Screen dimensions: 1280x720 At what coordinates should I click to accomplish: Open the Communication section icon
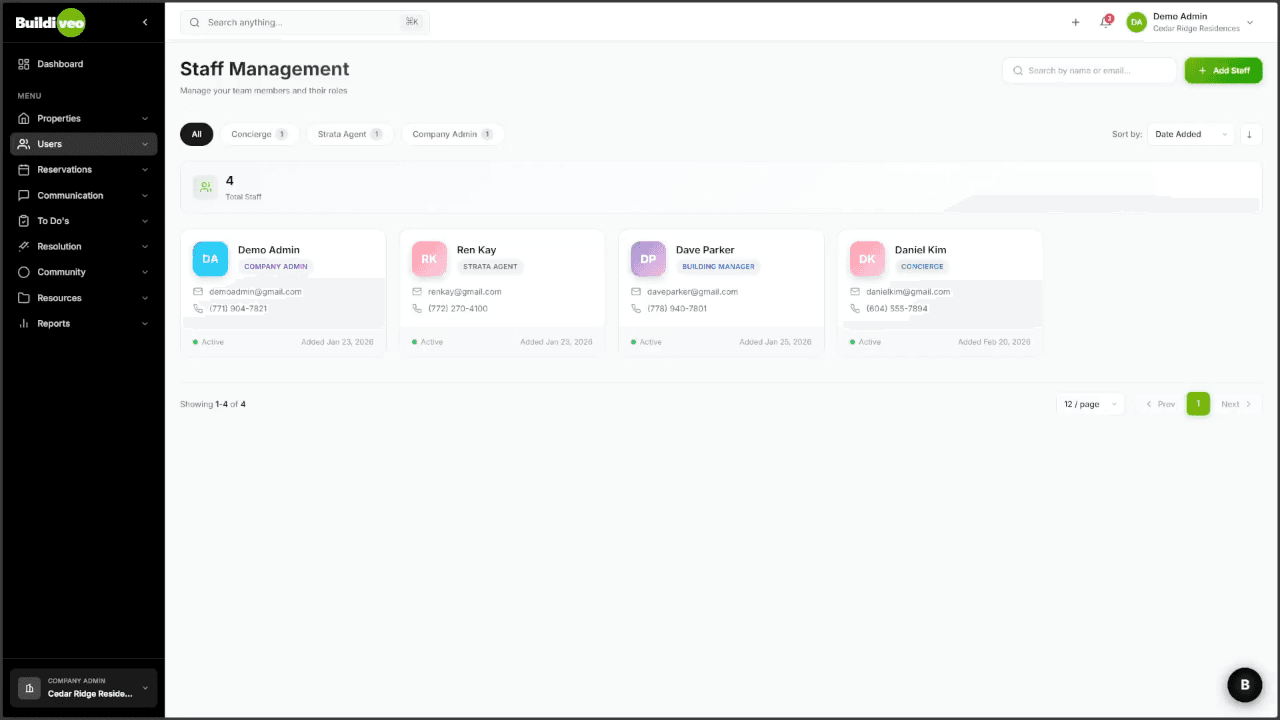click(x=23, y=195)
